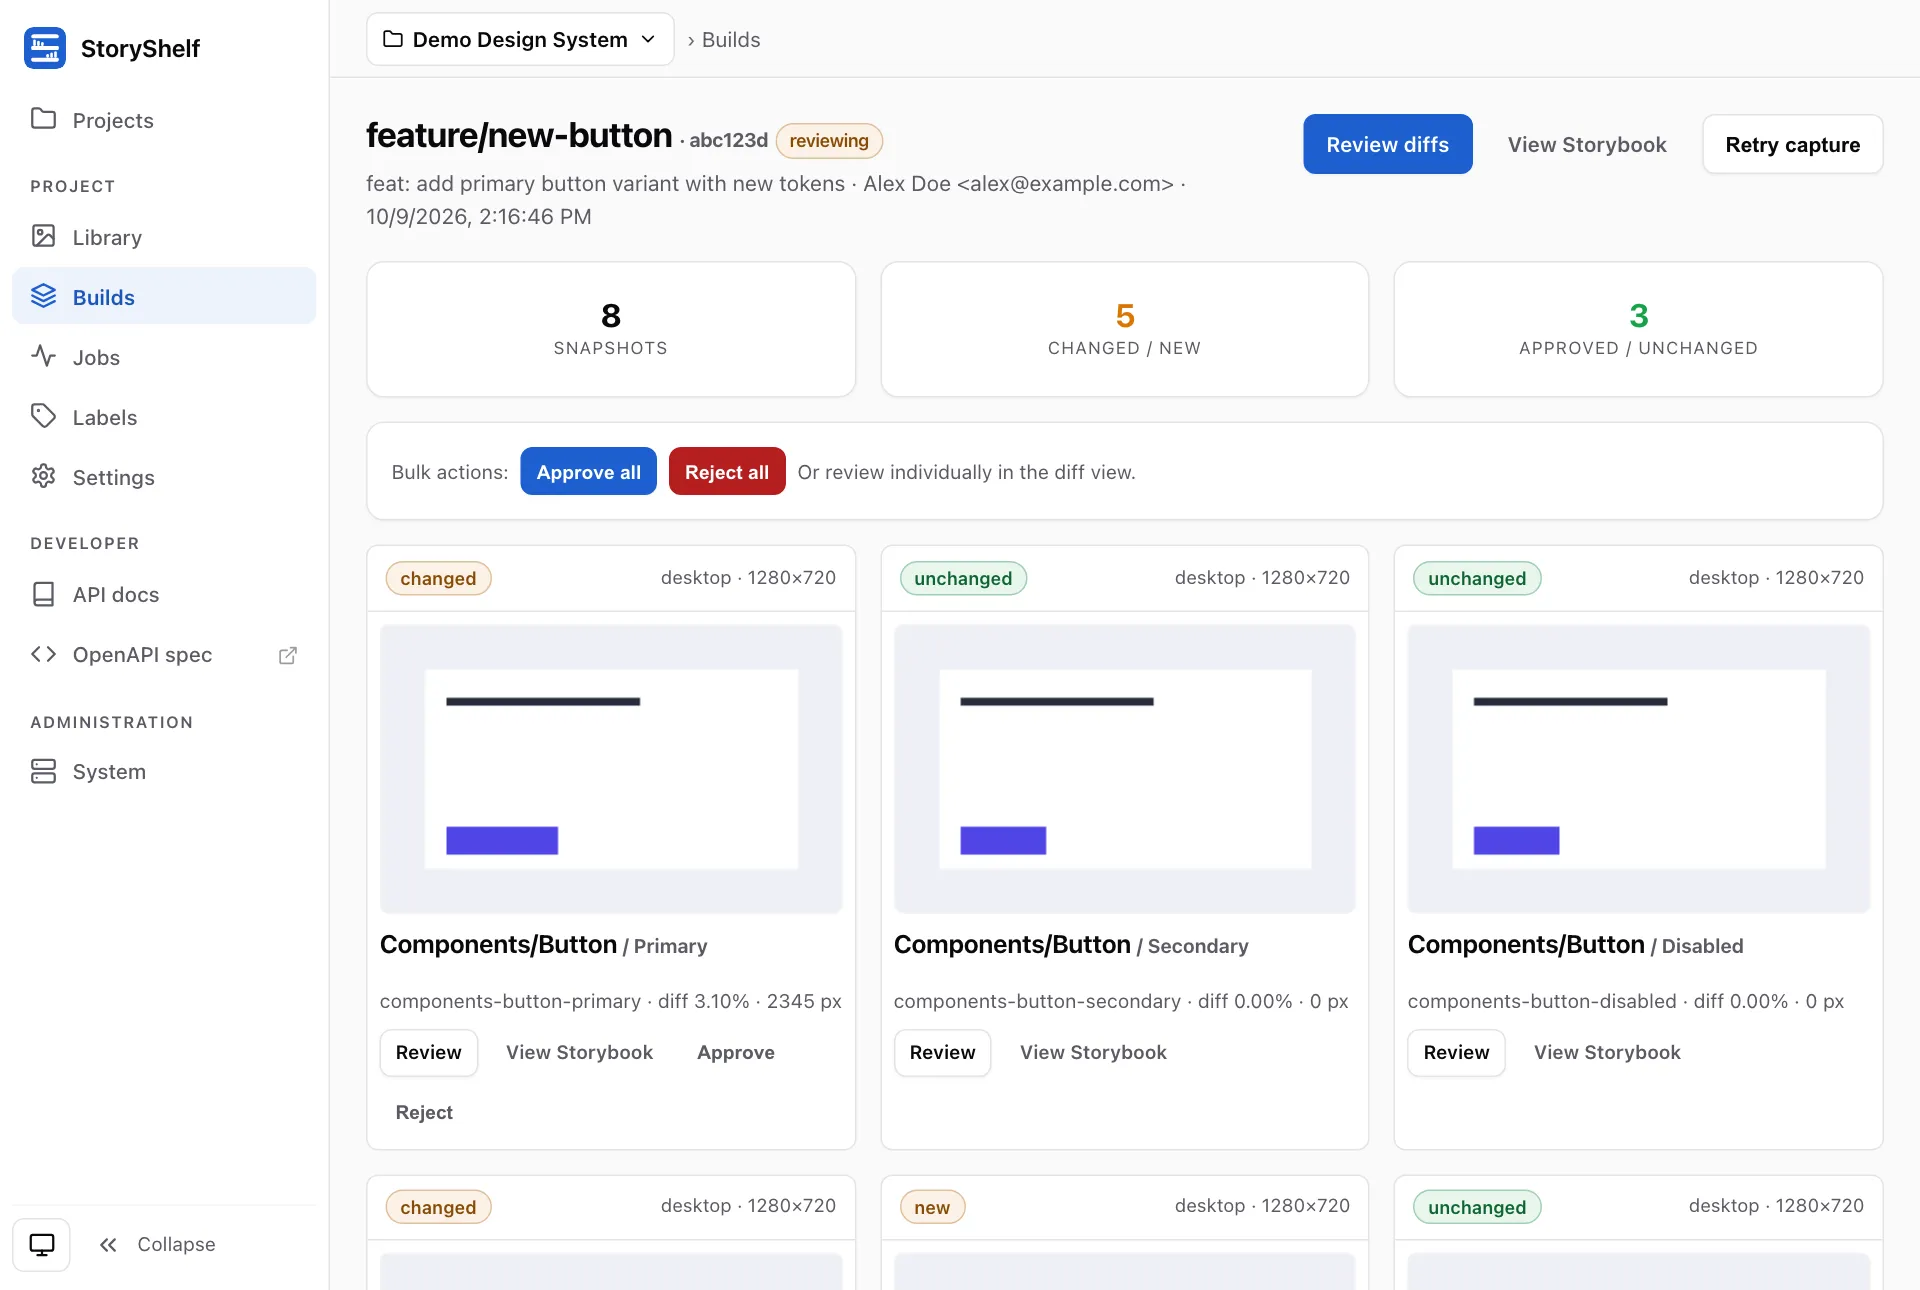Click Review on the Primary button card
The height and width of the screenshot is (1290, 1920).
point(428,1052)
